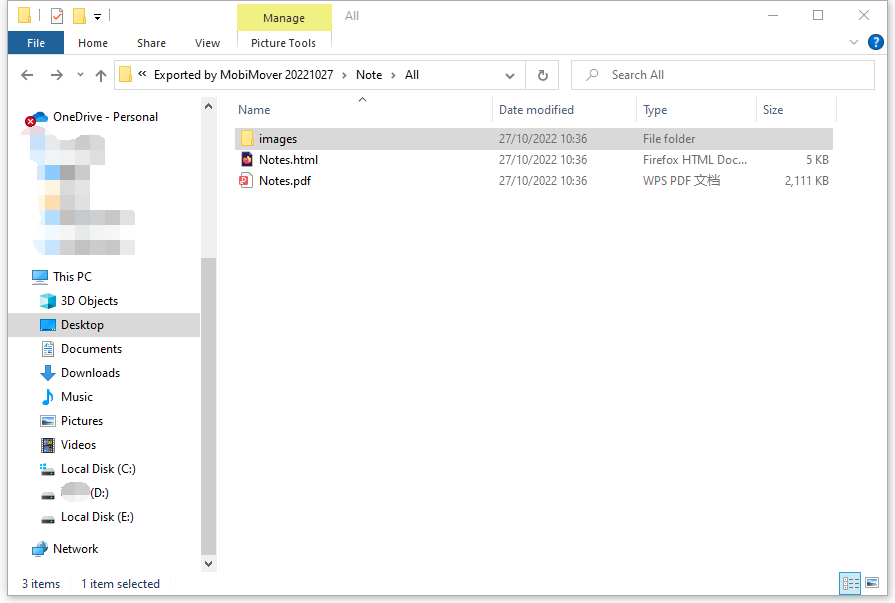Click the Back navigation arrow
The width and height of the screenshot is (895, 603).
(x=27, y=75)
